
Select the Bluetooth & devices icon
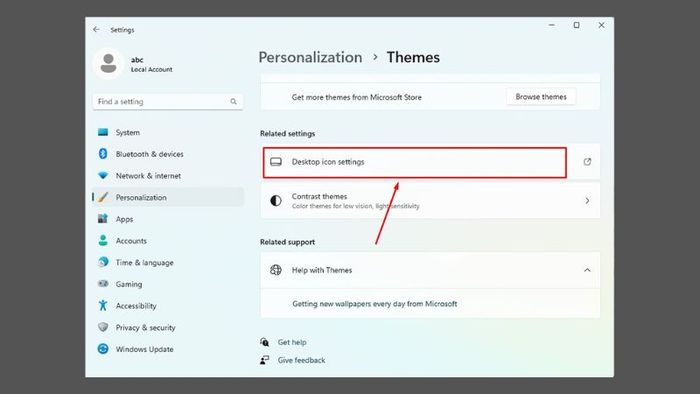coord(103,153)
